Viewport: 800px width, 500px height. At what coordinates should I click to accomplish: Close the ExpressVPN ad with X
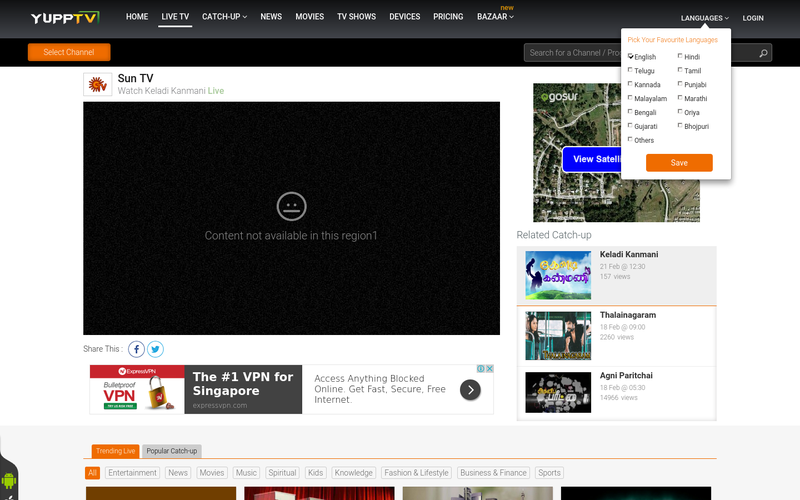489,368
